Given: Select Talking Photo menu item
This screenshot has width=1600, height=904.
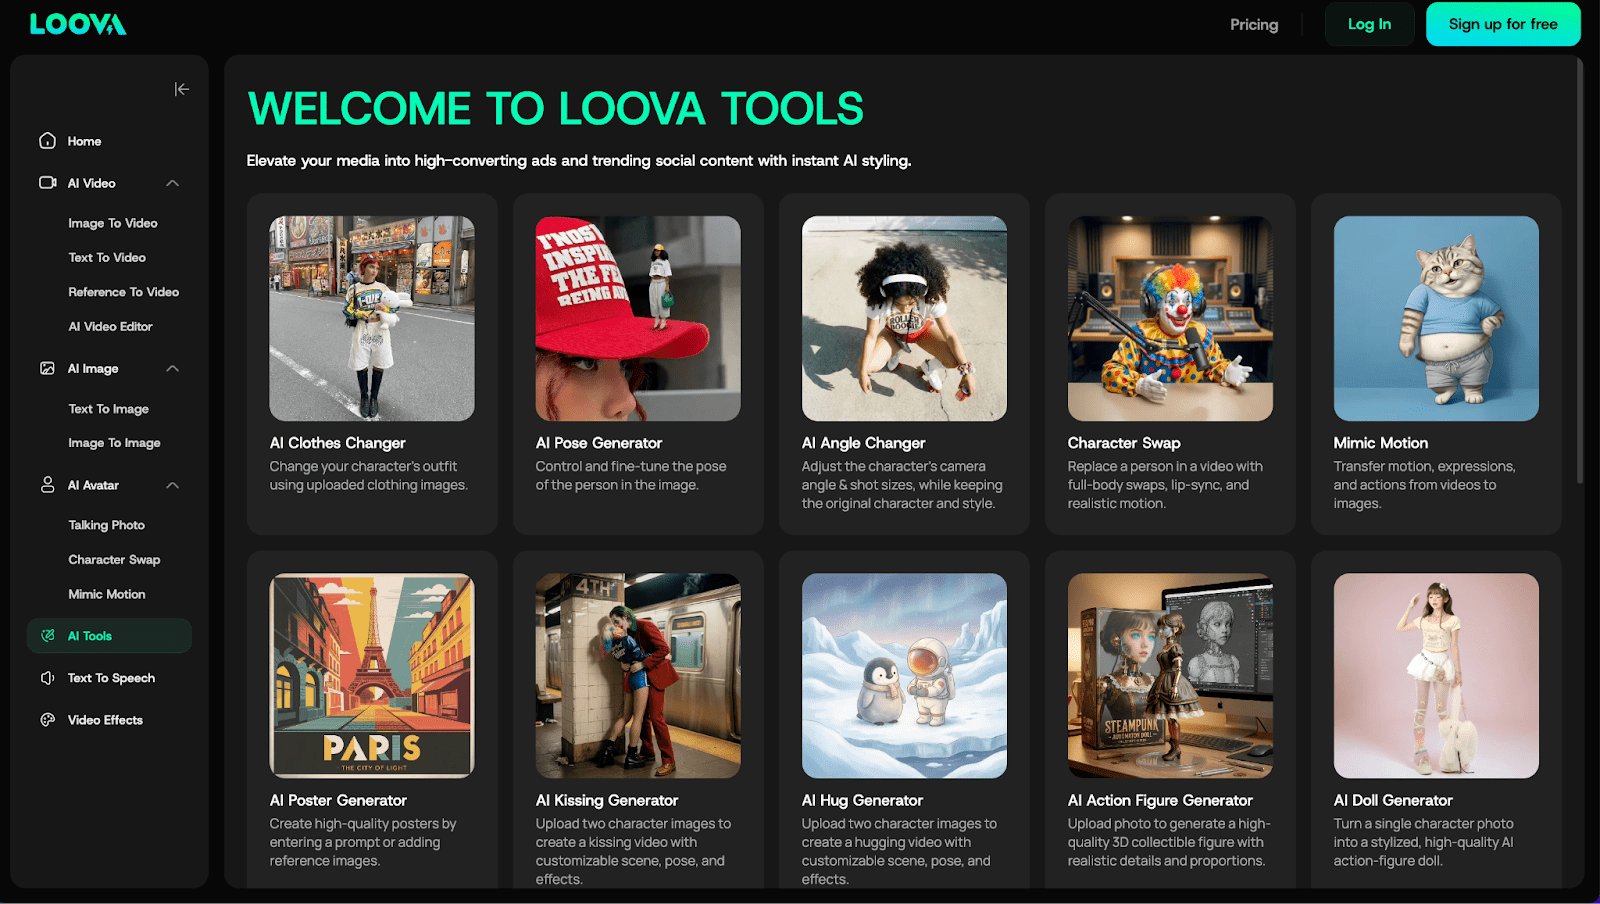Looking at the screenshot, I should (x=107, y=525).
